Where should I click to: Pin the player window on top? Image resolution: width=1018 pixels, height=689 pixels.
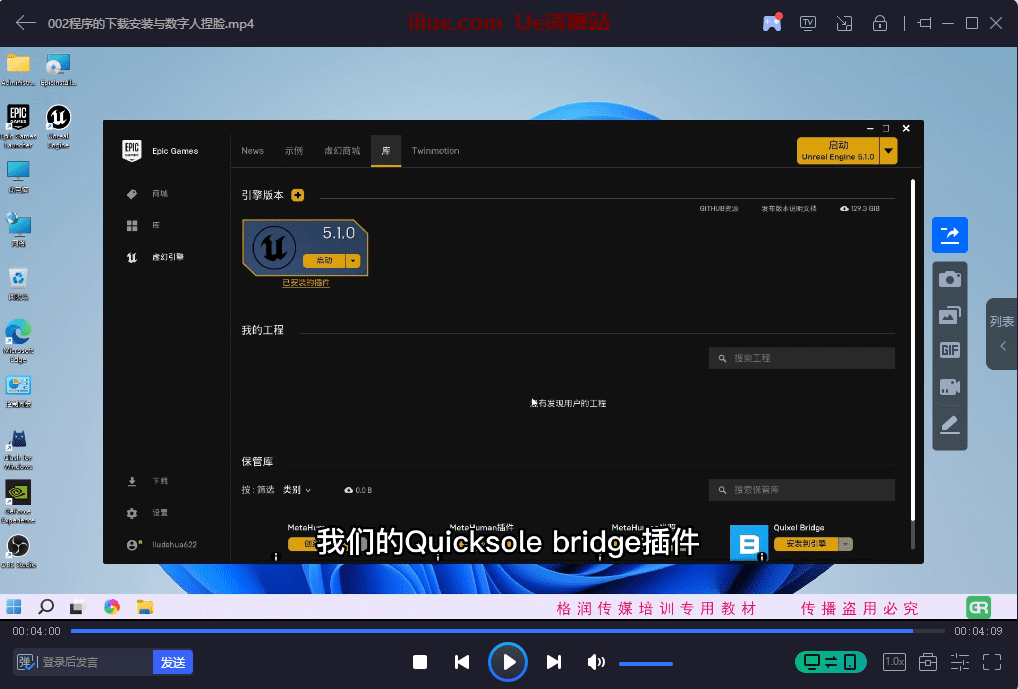click(x=924, y=23)
